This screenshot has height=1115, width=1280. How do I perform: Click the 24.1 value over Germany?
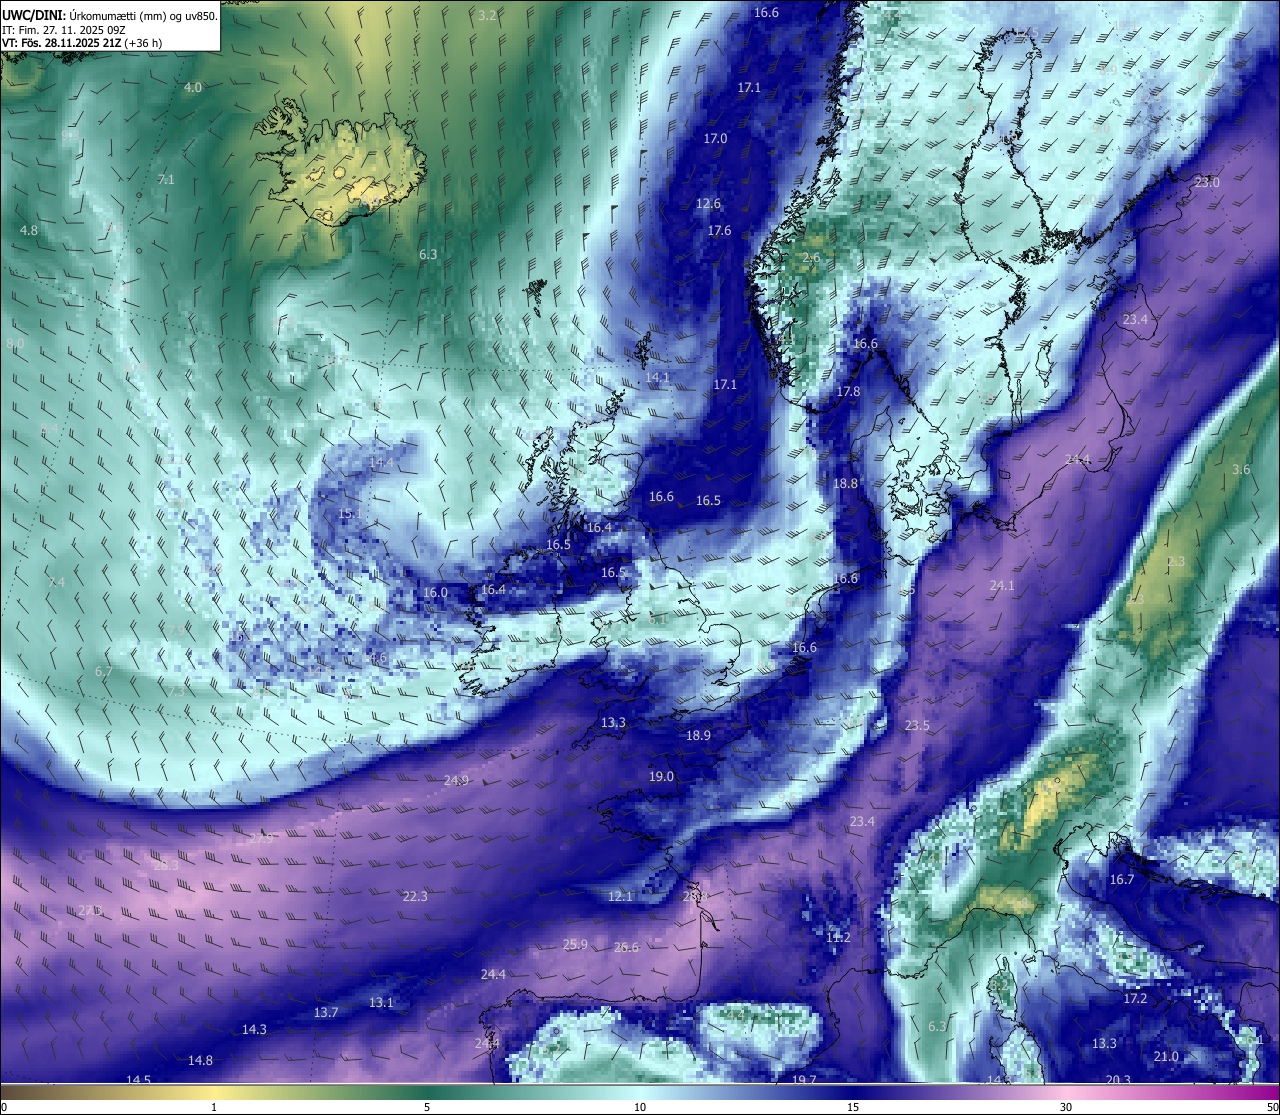click(1002, 586)
